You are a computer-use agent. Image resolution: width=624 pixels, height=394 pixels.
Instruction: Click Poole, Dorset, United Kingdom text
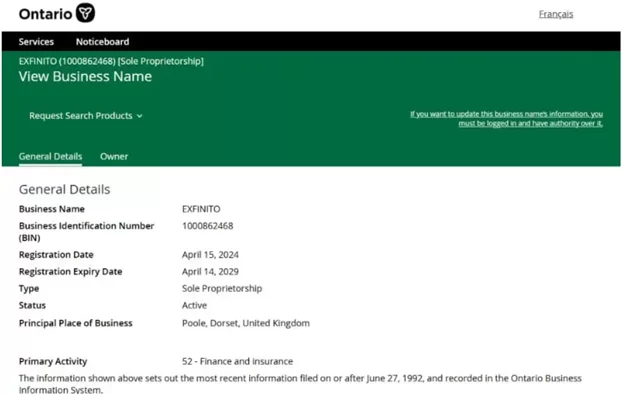246,323
